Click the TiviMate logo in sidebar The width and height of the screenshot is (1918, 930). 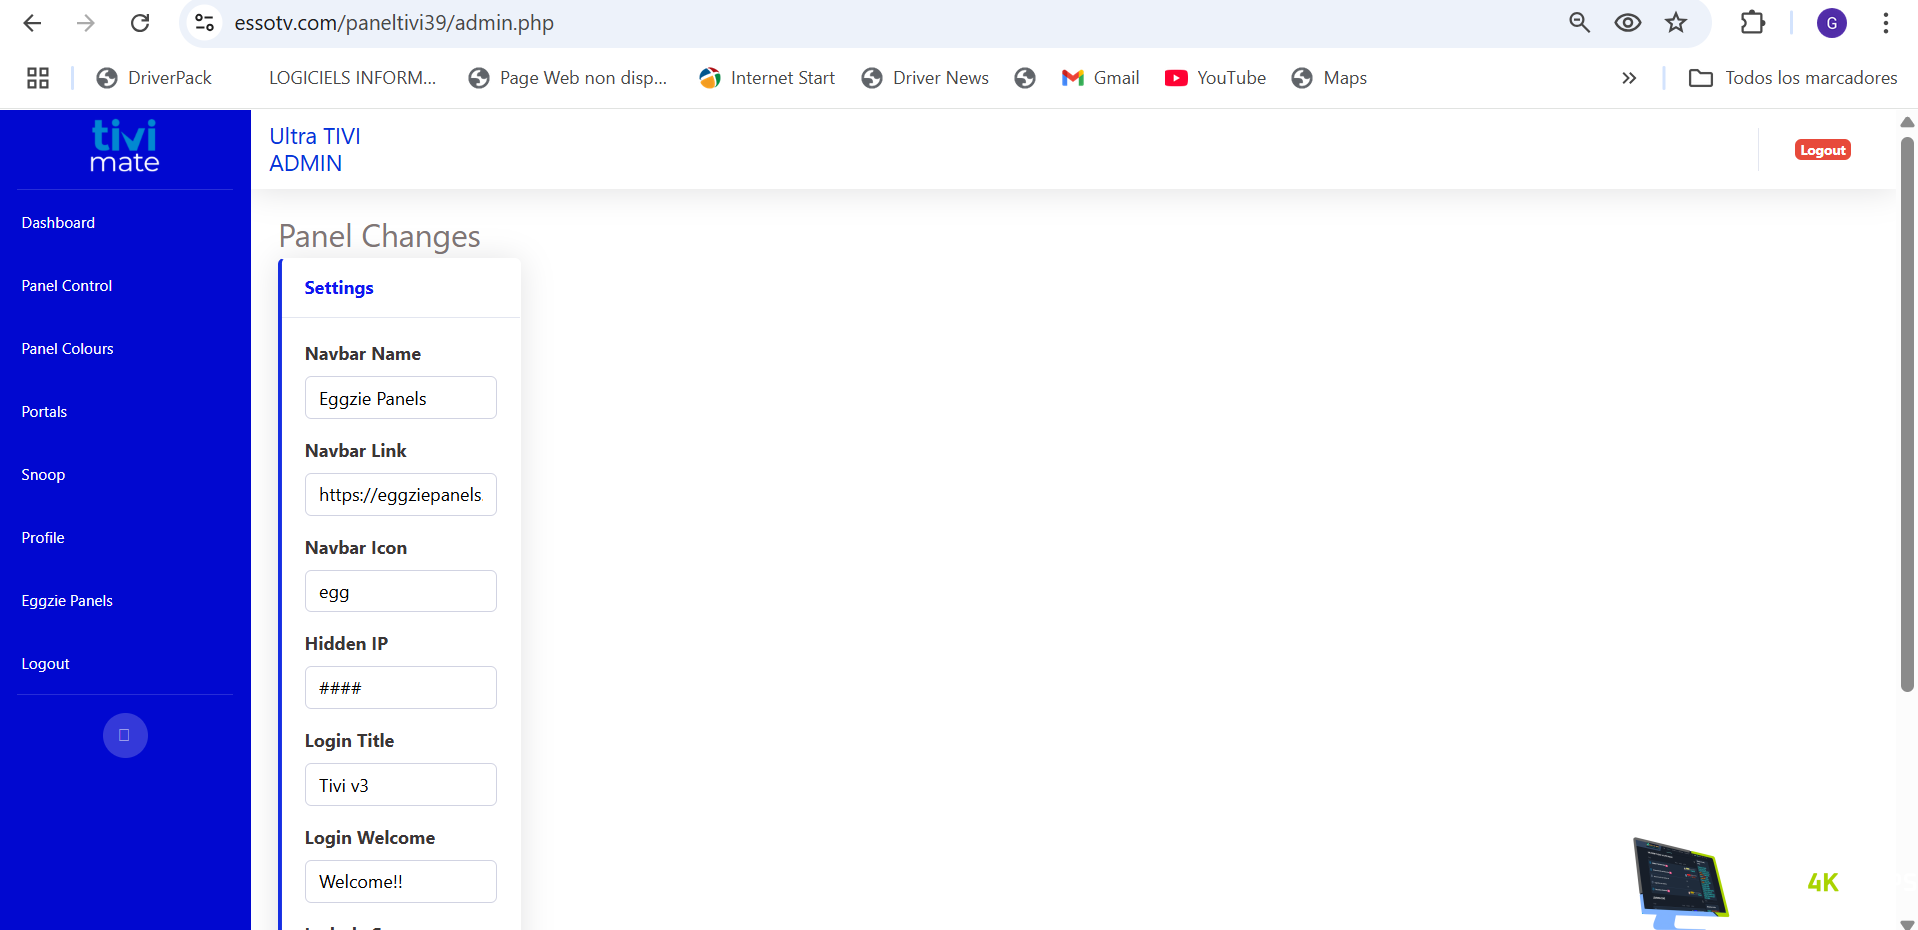tap(124, 147)
